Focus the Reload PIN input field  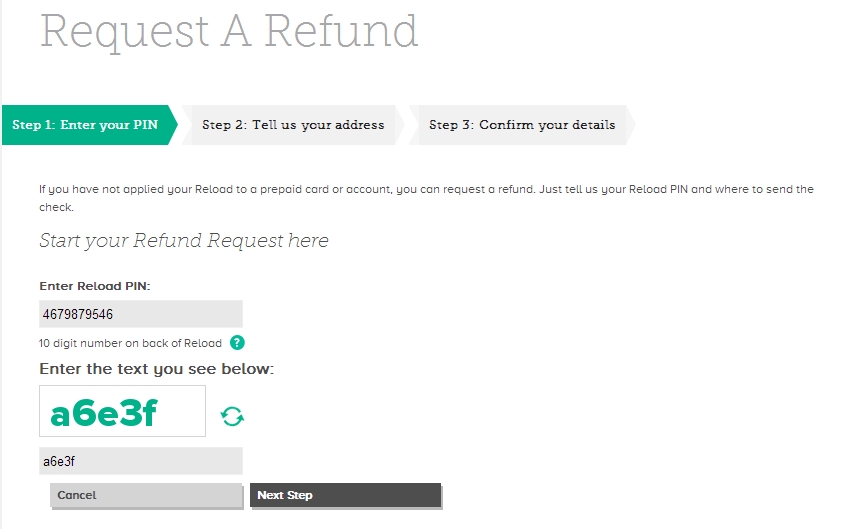click(x=141, y=314)
